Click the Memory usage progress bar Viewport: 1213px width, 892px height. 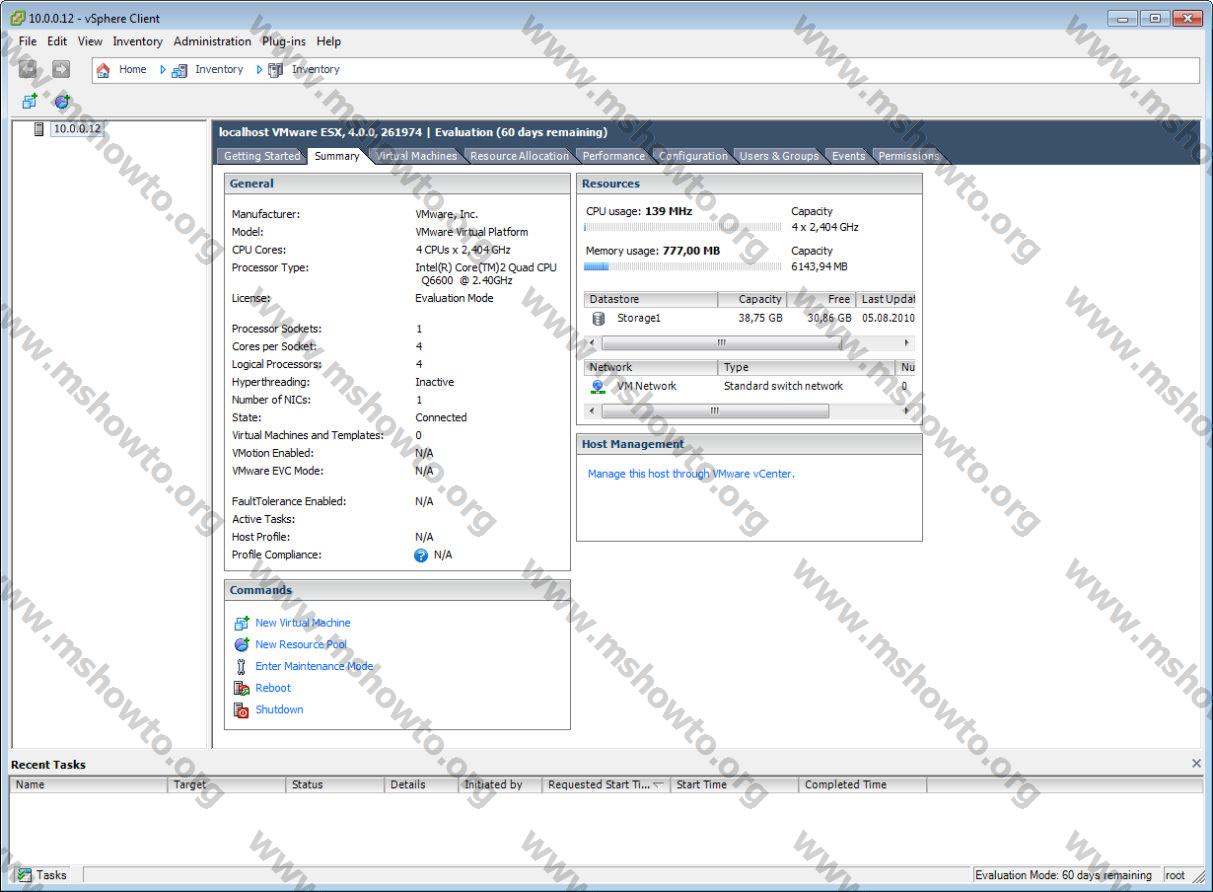click(x=683, y=267)
